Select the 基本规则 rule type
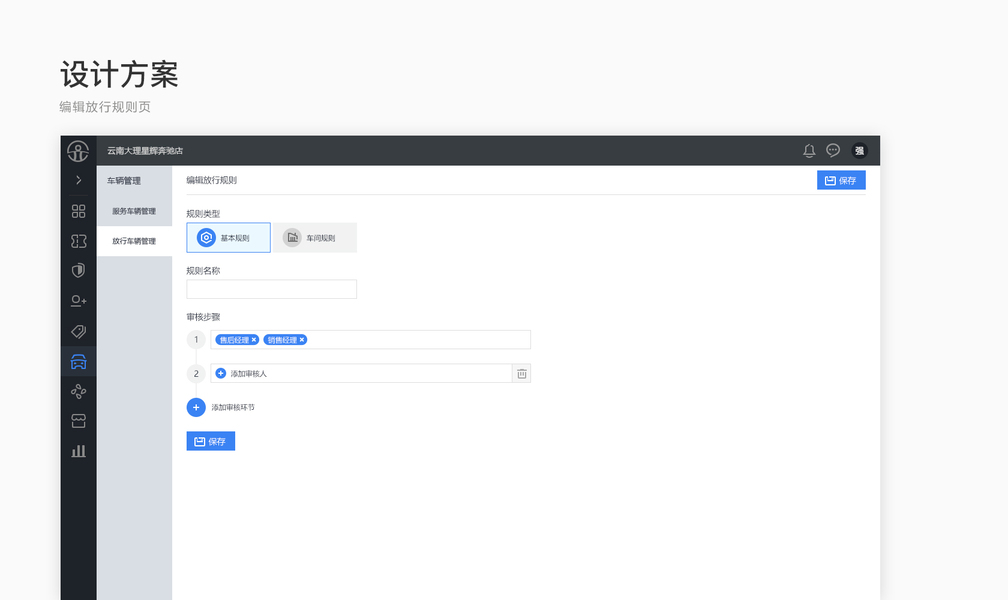The width and height of the screenshot is (1008, 600). (x=228, y=238)
